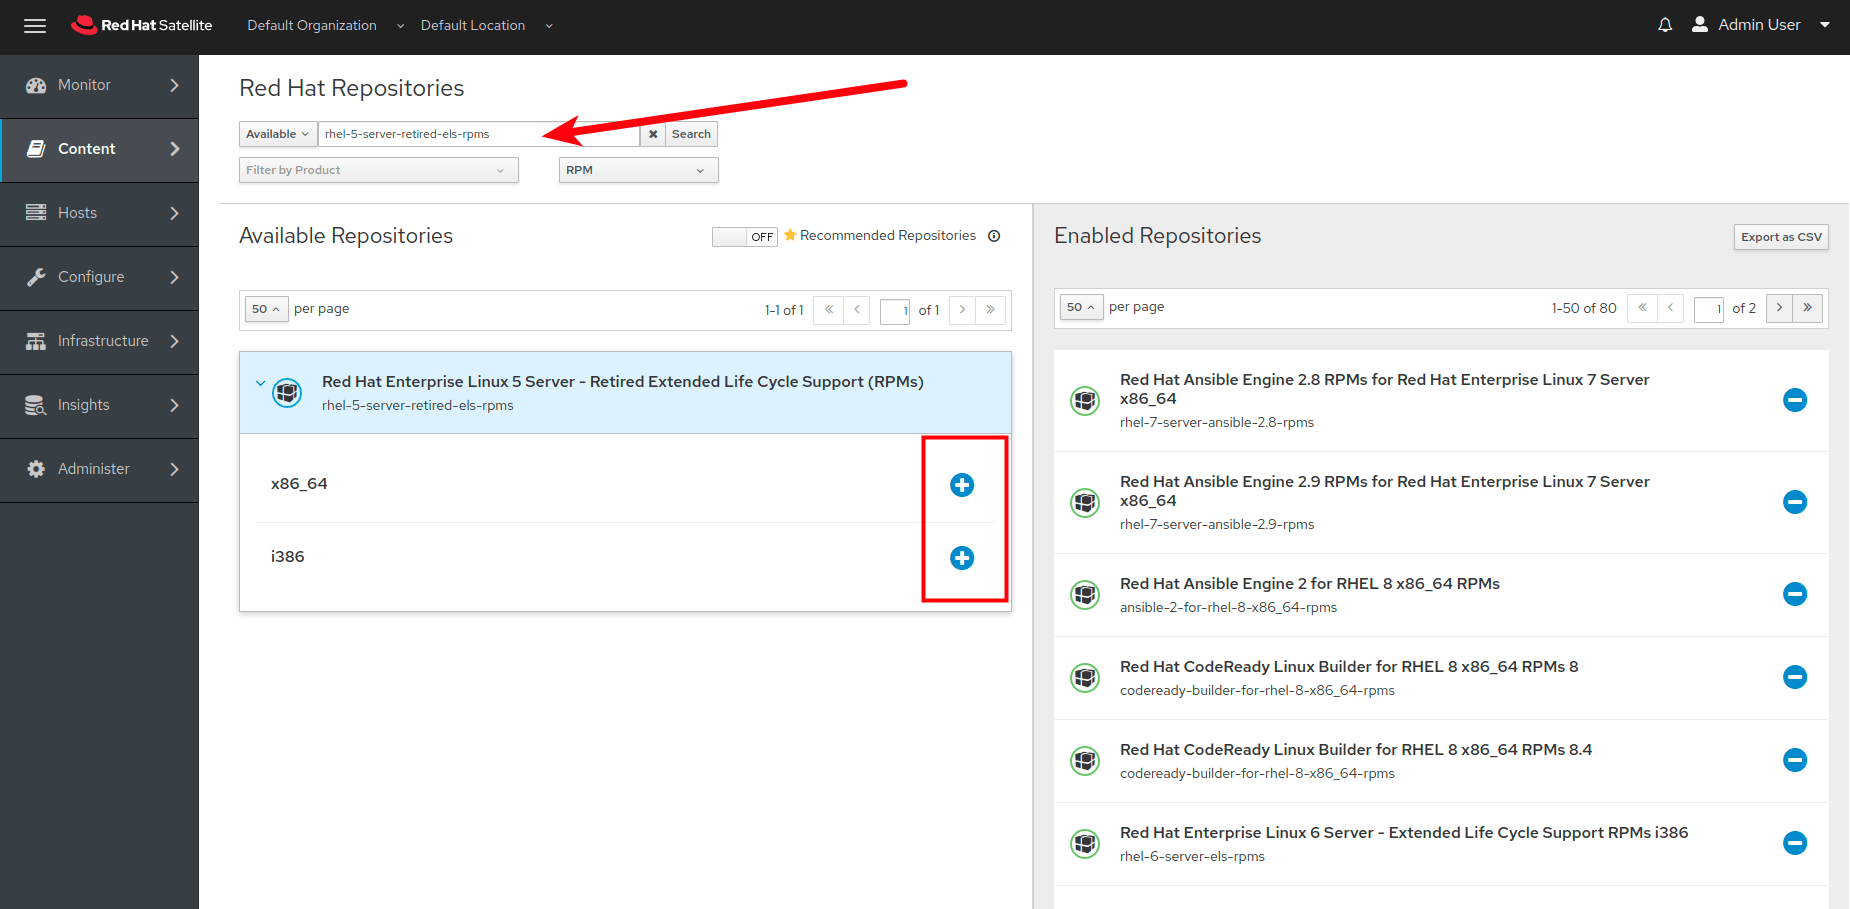This screenshot has height=909, width=1850.
Task: Add the i386 repository with the plus icon
Action: (961, 558)
